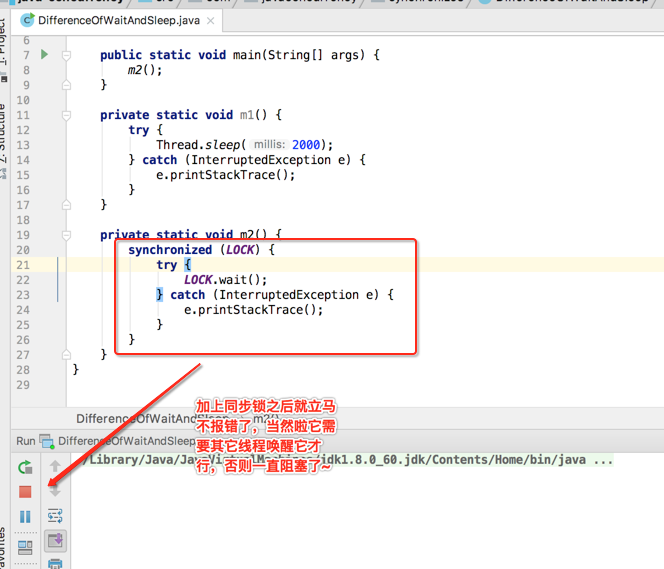
Task: Restore the Run panel layout
Action: click(25, 548)
